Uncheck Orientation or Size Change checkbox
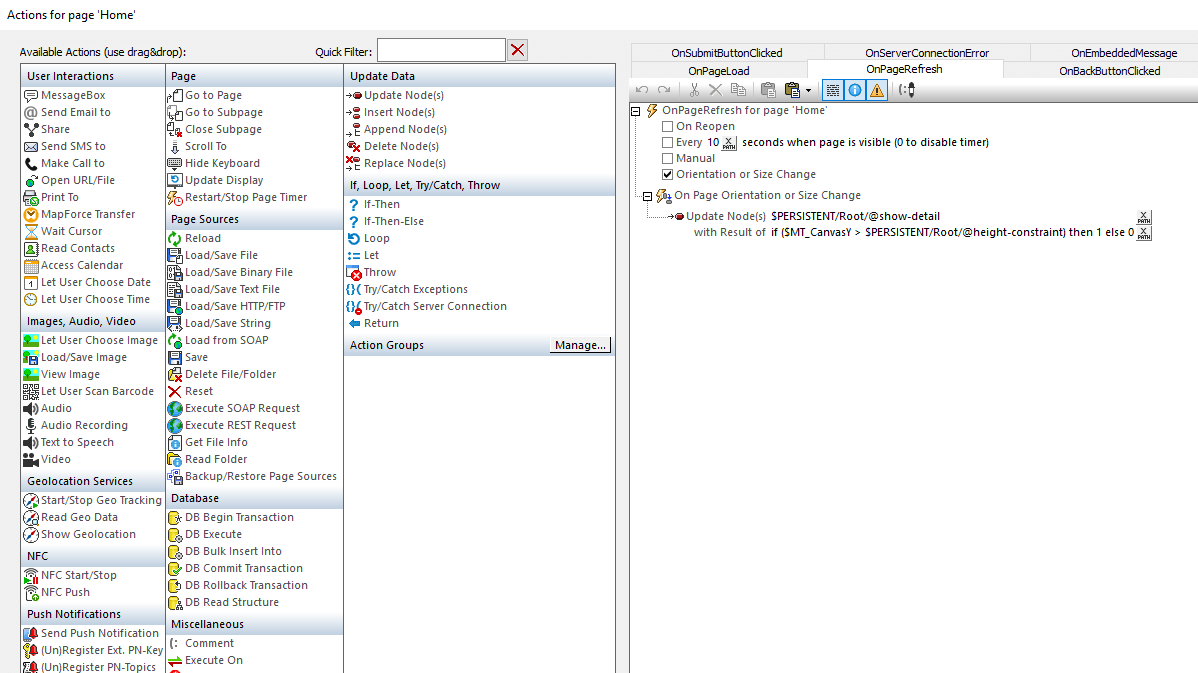This screenshot has height=673, width=1198. pos(668,175)
